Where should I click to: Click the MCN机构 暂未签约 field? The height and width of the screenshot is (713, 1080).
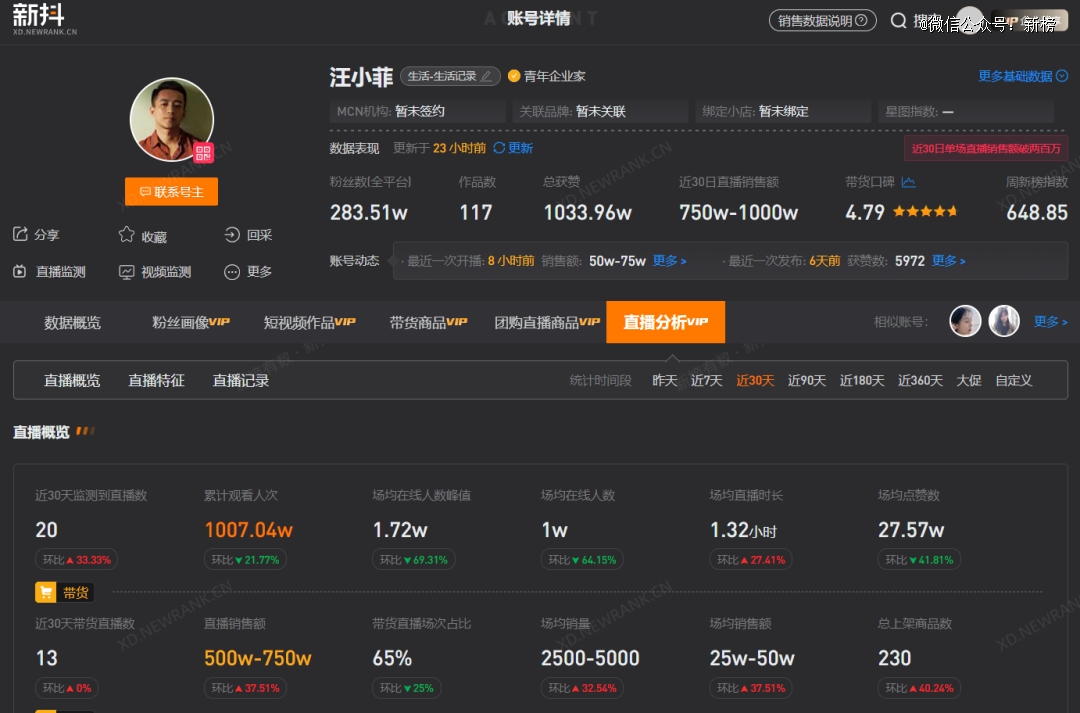pos(417,111)
